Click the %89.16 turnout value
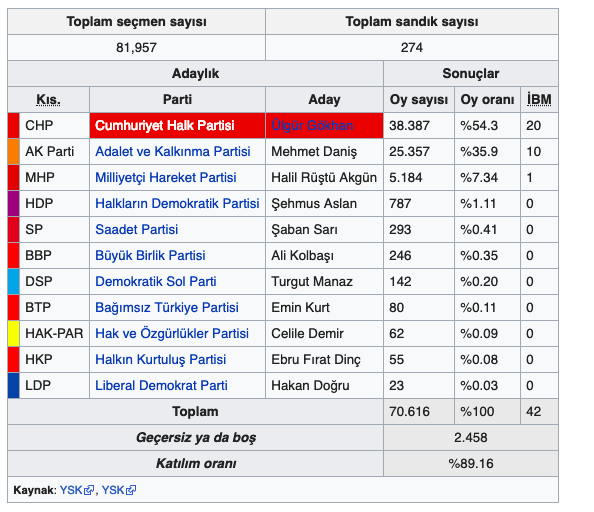The height and width of the screenshot is (512, 594). pos(471,464)
